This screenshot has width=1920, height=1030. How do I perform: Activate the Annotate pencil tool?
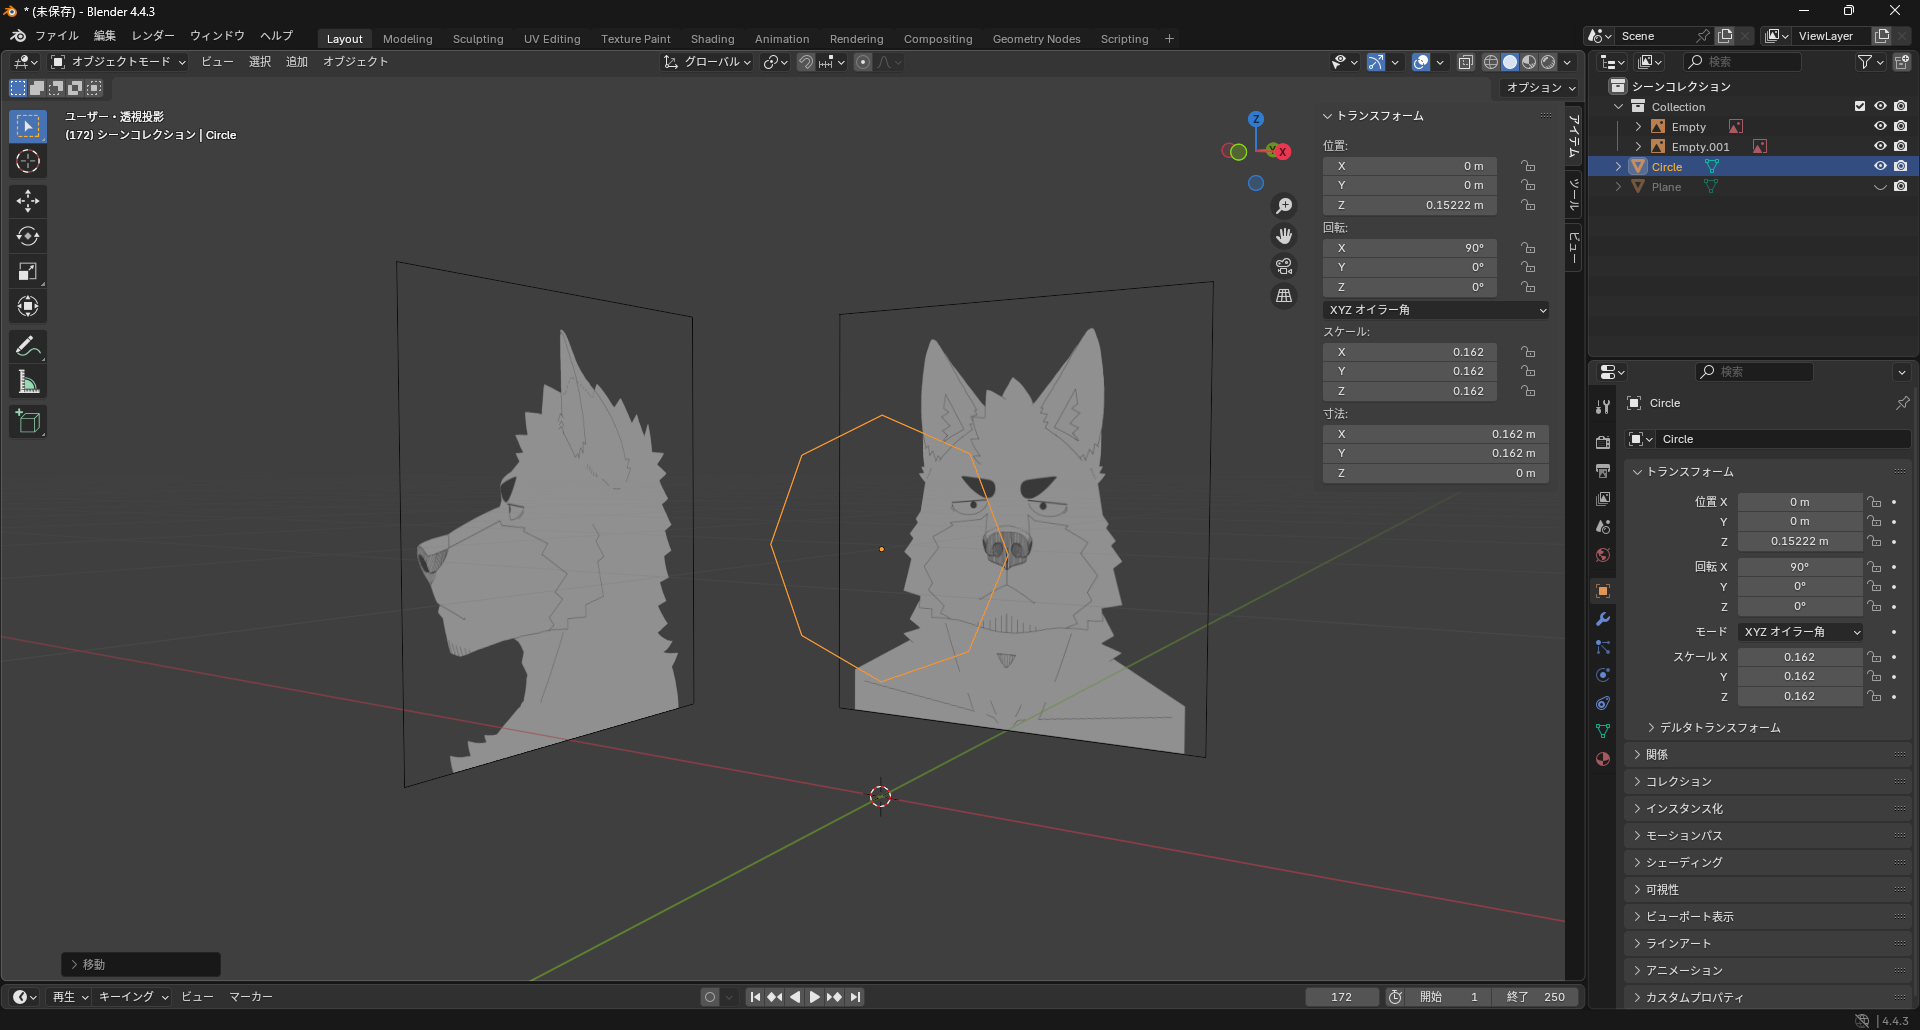(x=28, y=347)
